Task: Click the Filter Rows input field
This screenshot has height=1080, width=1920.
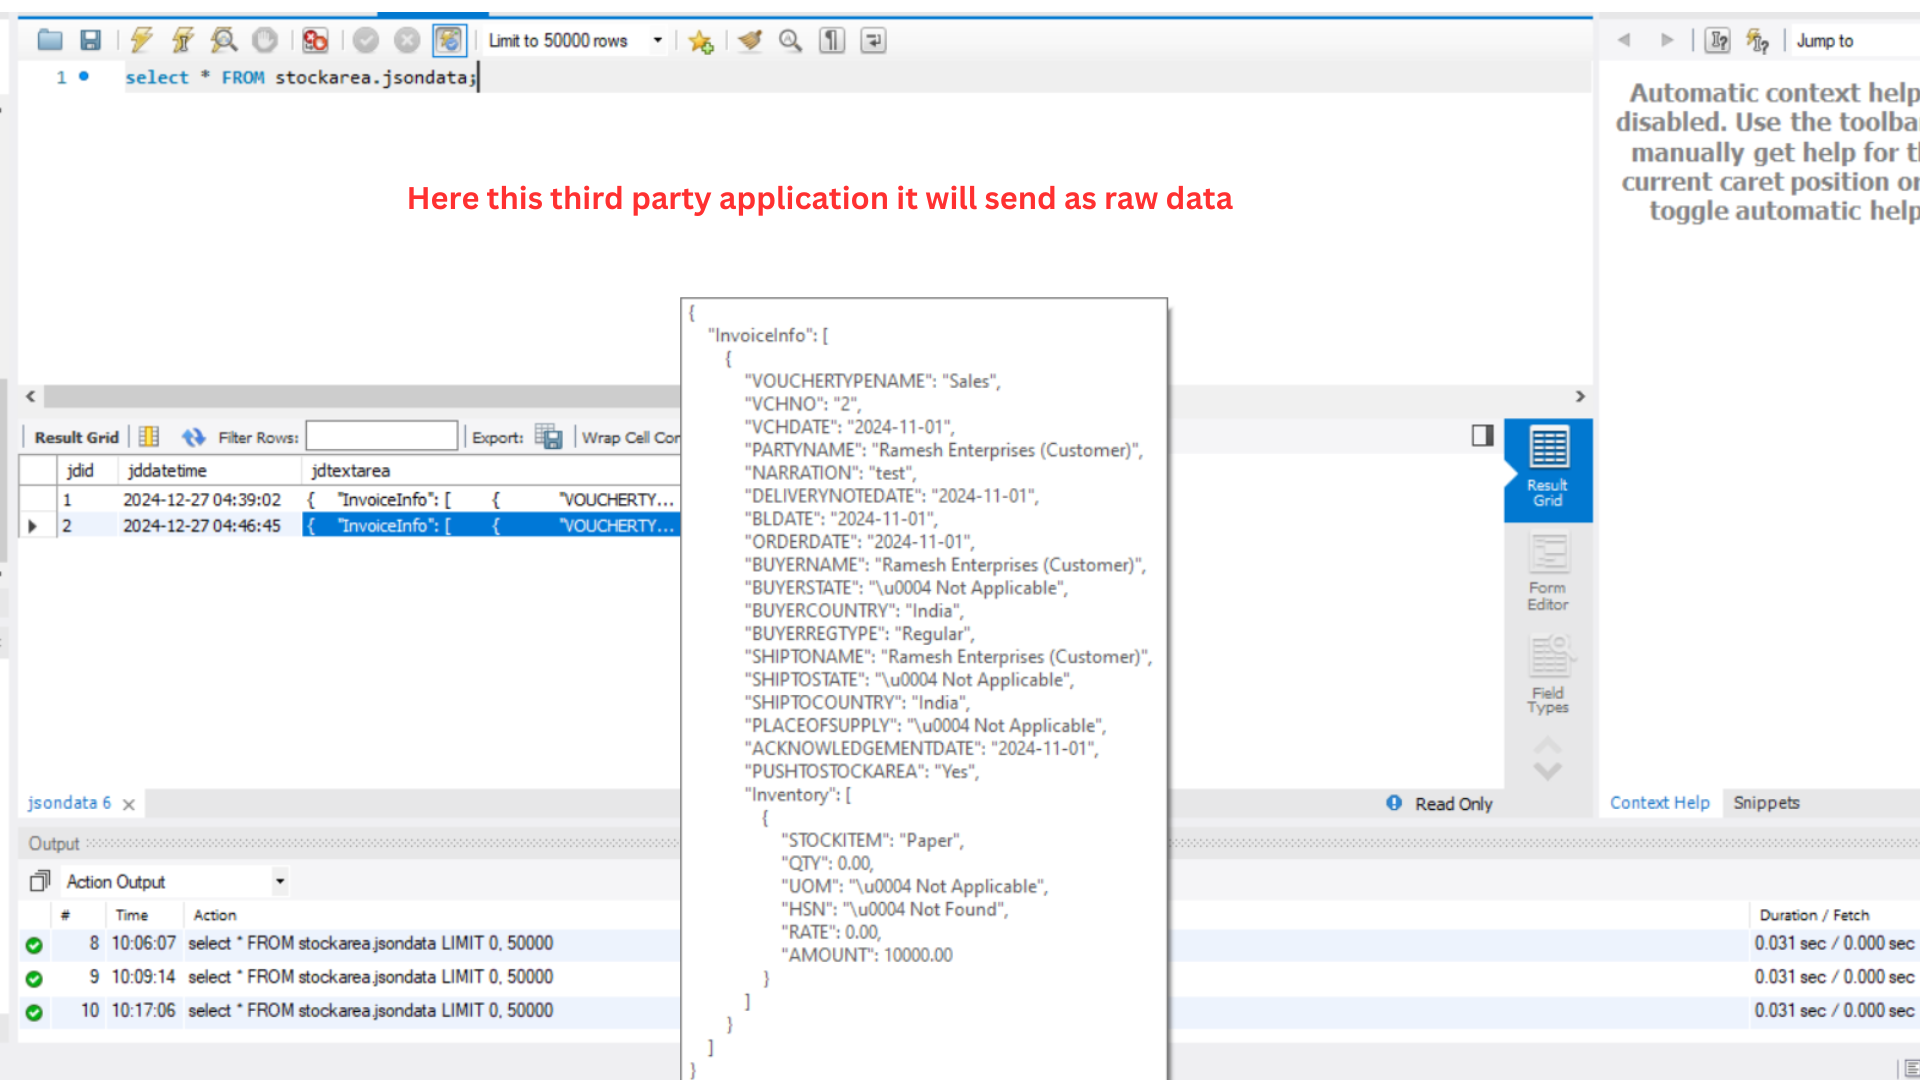Action: coord(381,437)
